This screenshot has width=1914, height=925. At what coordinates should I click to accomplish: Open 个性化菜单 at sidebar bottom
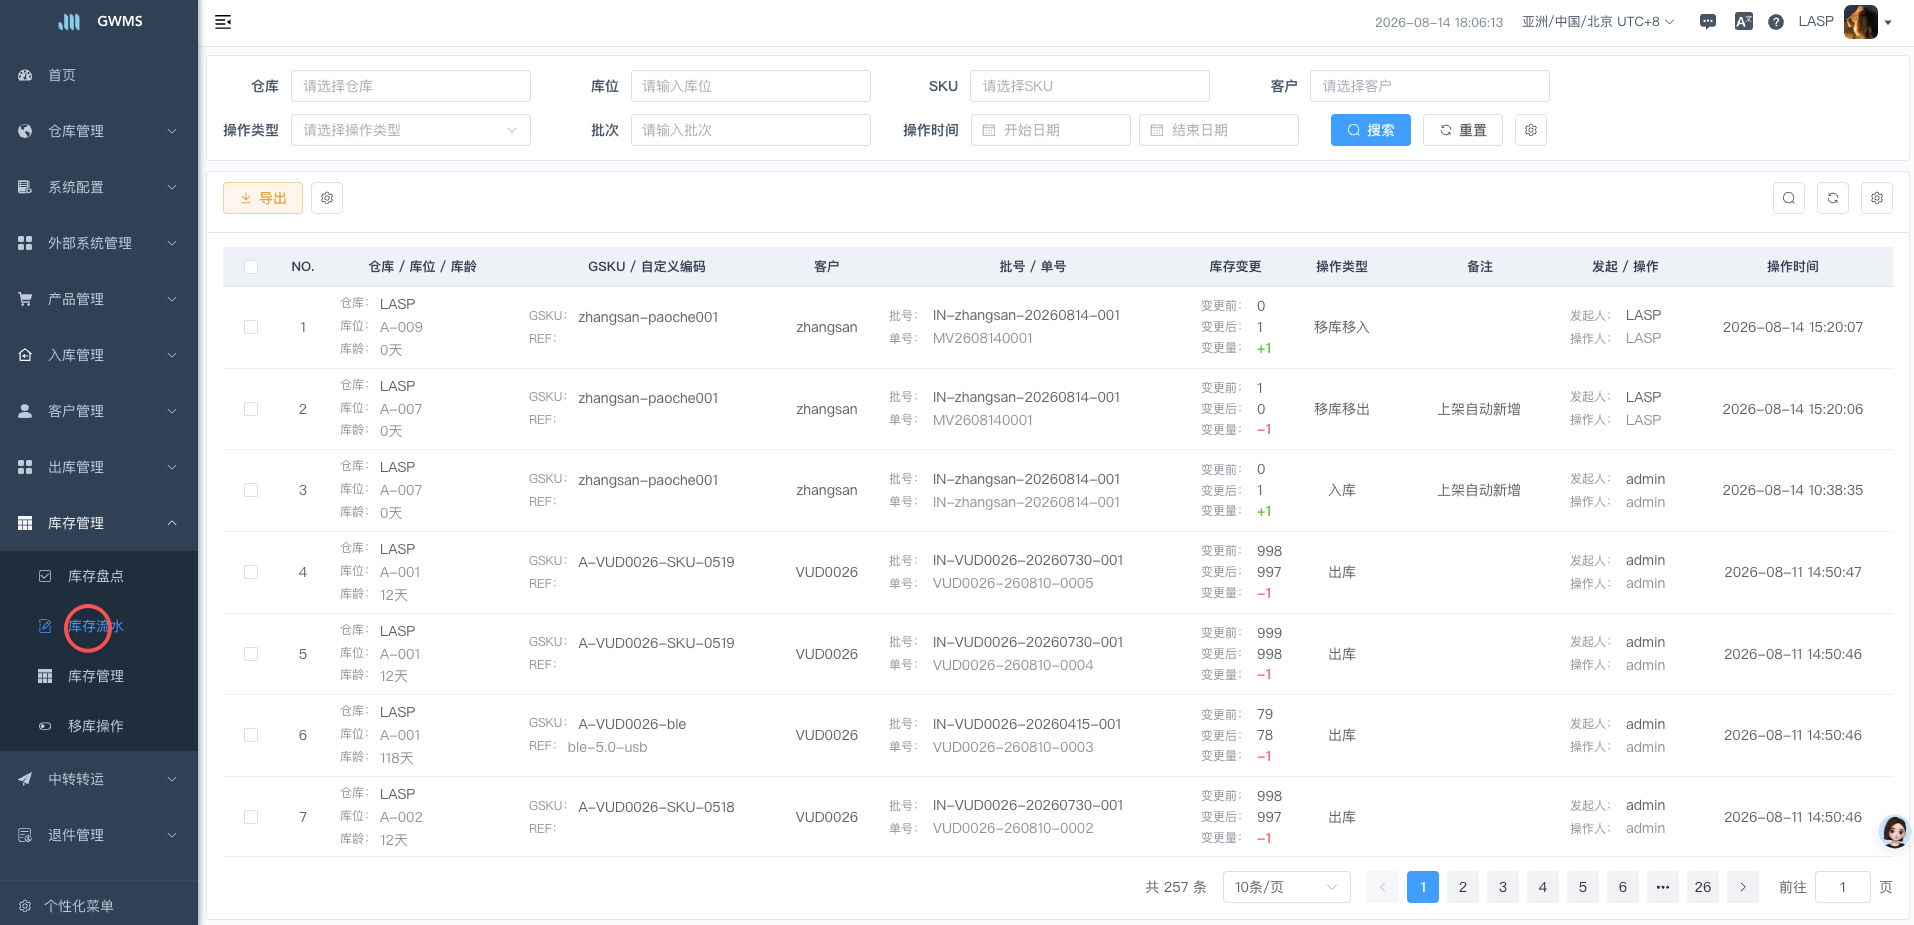[99, 906]
